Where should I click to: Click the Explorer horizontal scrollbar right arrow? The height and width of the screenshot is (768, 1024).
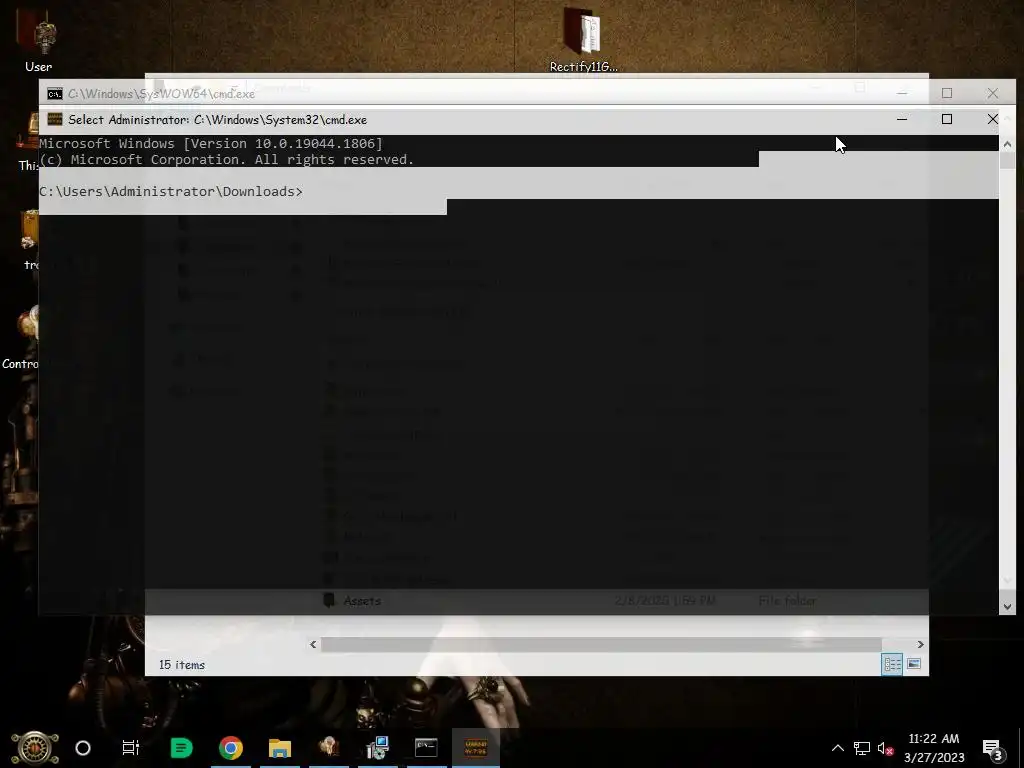920,644
